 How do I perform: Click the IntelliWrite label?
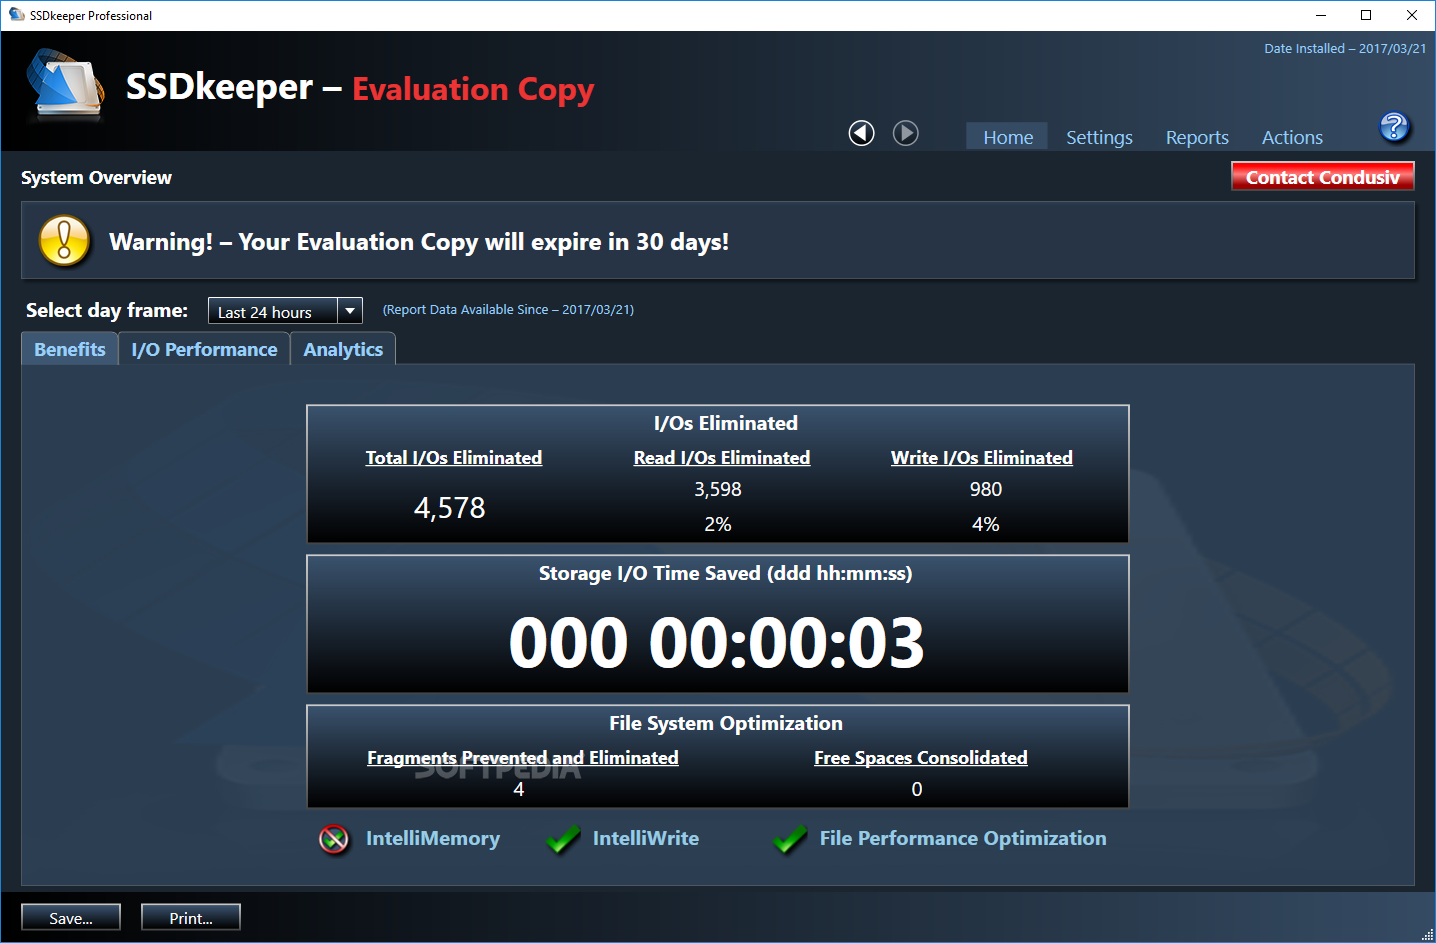click(x=646, y=838)
